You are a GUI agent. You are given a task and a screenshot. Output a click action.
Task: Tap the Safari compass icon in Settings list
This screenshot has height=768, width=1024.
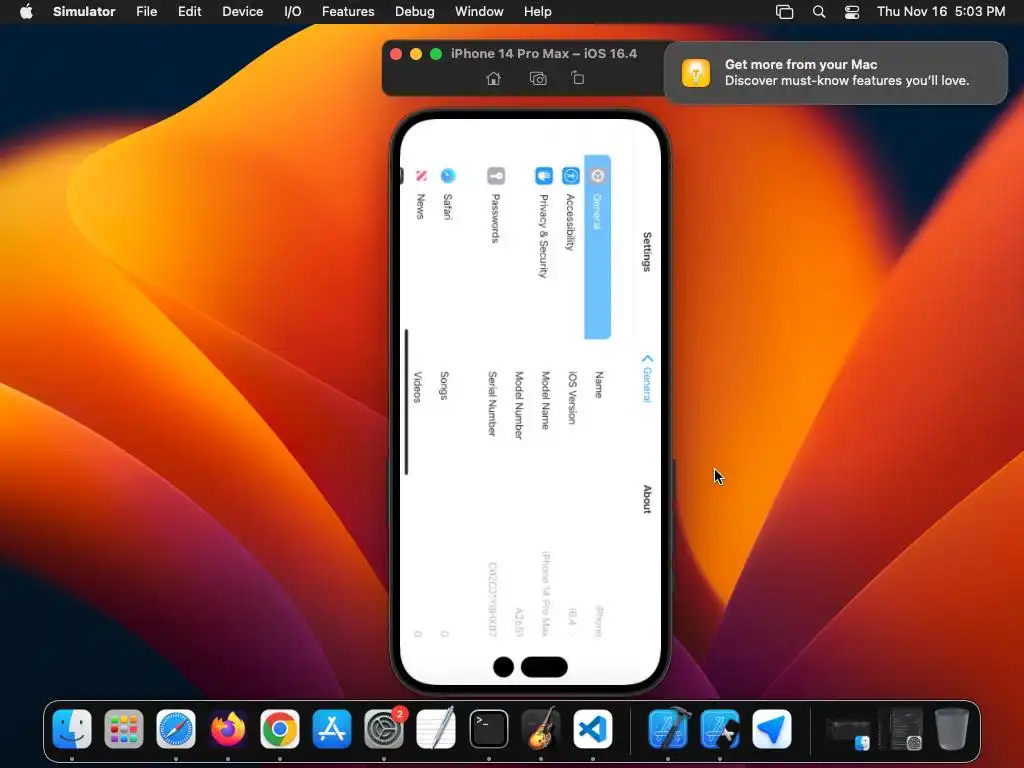[x=448, y=176]
